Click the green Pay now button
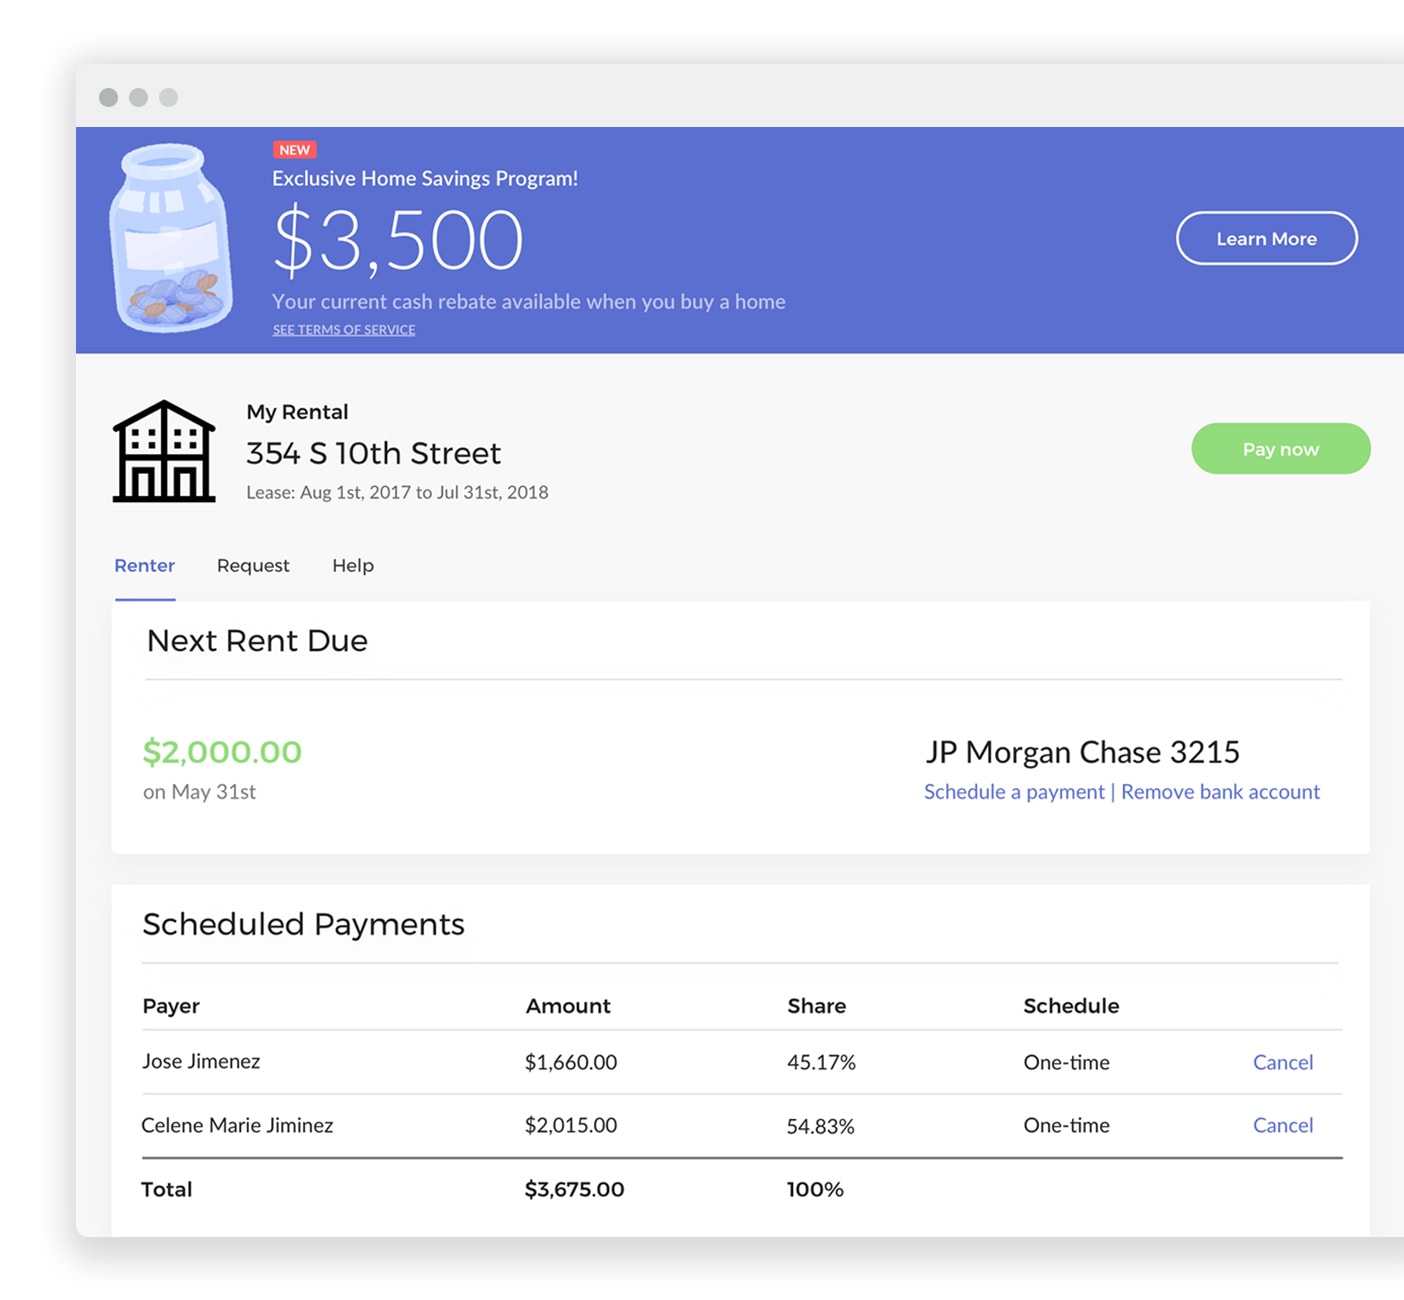The image size is (1404, 1300). point(1280,449)
